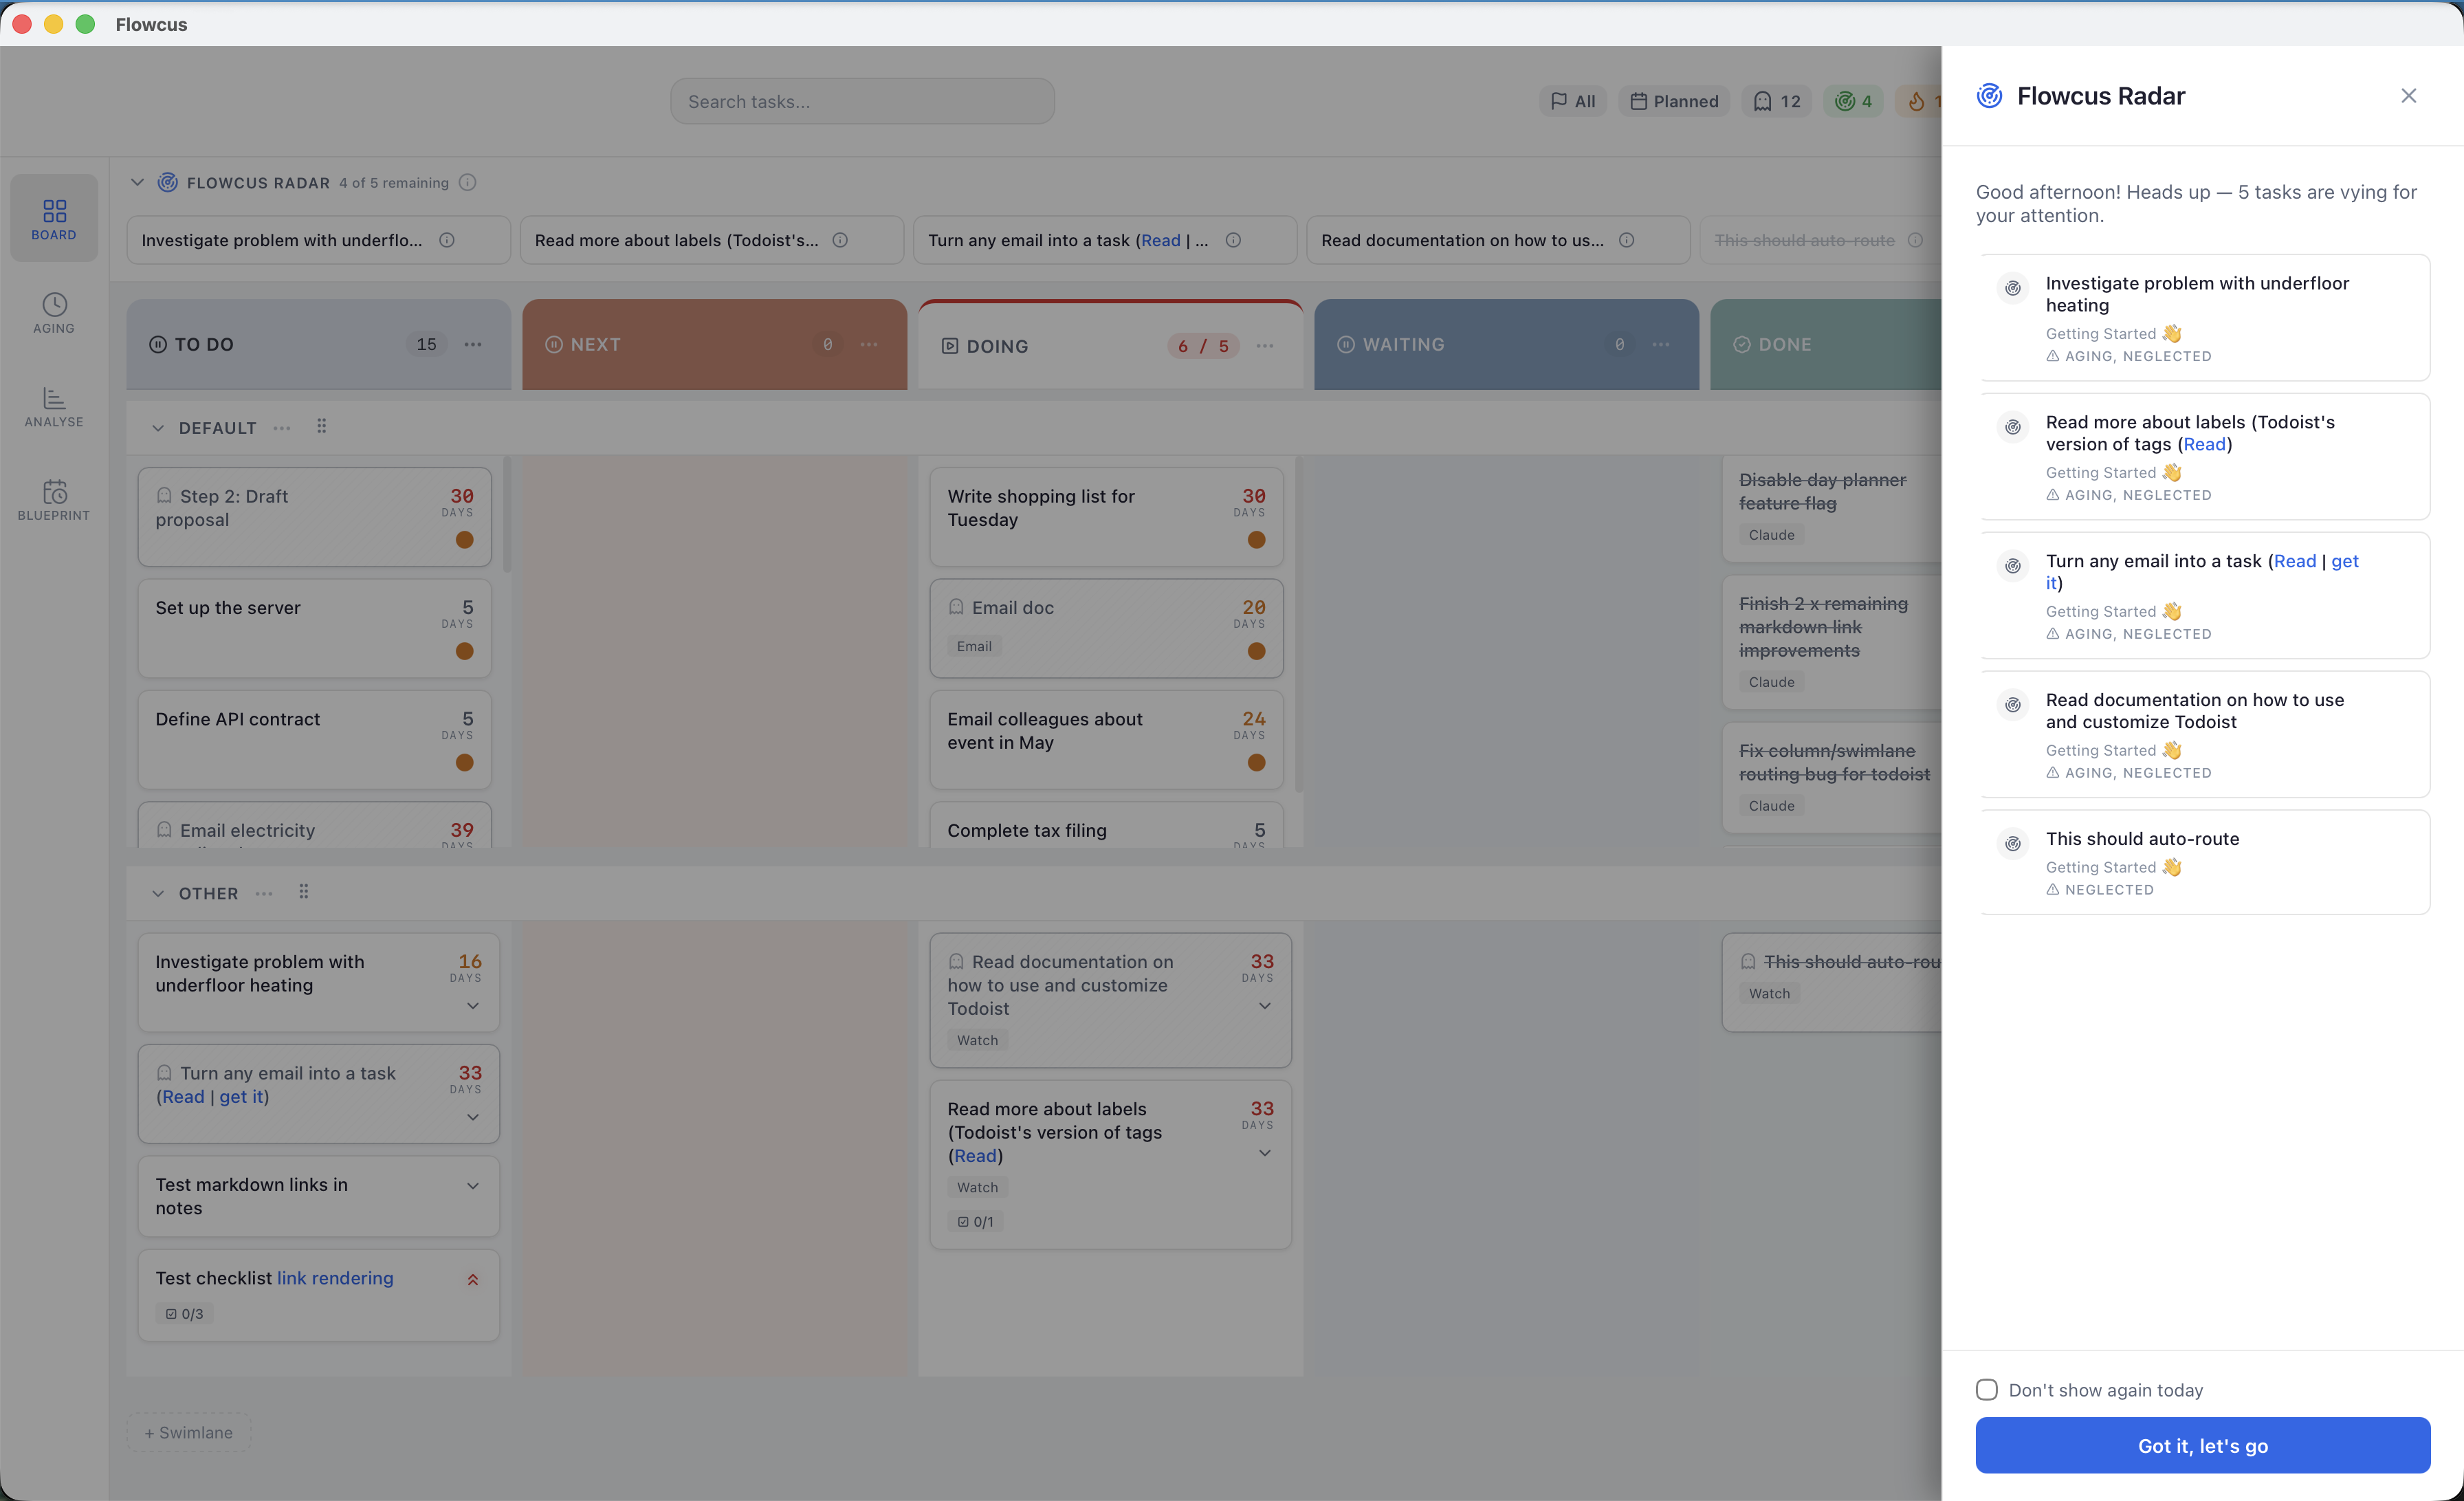Image resolution: width=2464 pixels, height=1501 pixels.
Task: Open TO DO column options menu
Action: click(x=473, y=345)
